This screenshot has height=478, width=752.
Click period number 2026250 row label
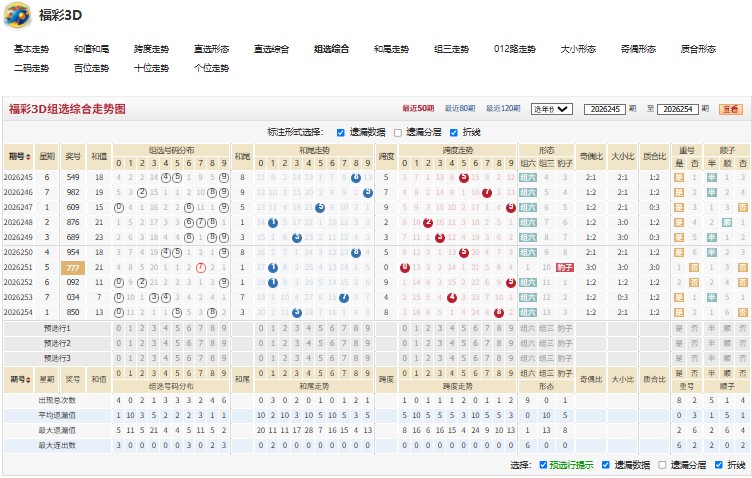click(18, 252)
